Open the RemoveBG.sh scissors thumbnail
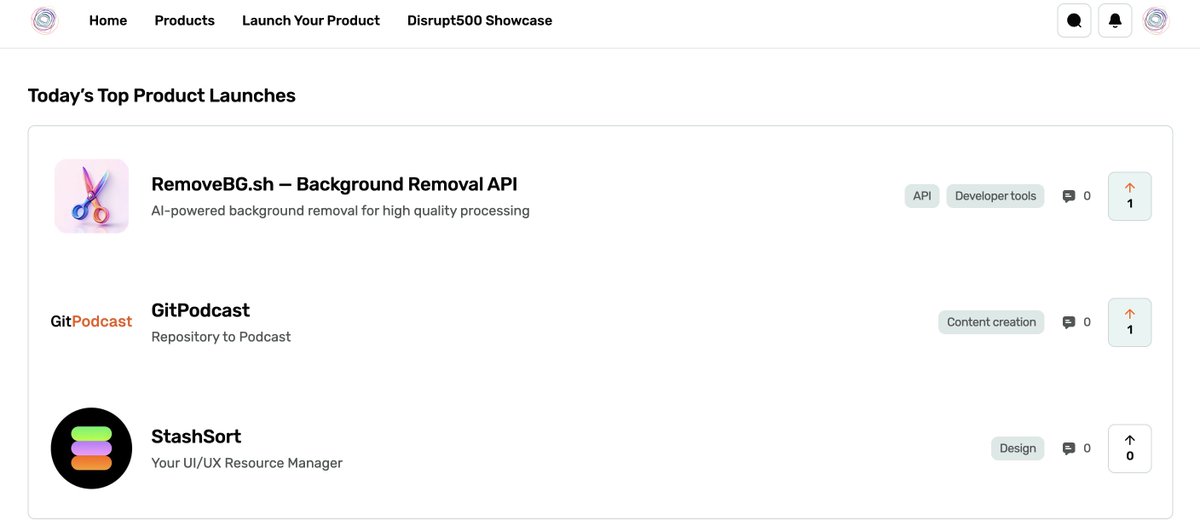This screenshot has width=1200, height=532. pos(91,196)
